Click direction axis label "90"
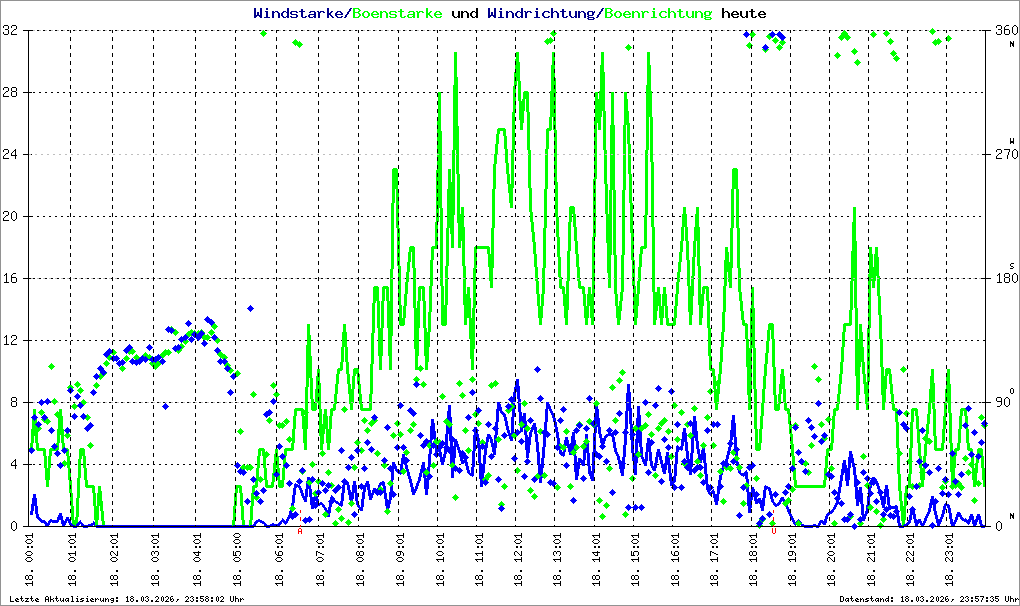 pos(1003,402)
